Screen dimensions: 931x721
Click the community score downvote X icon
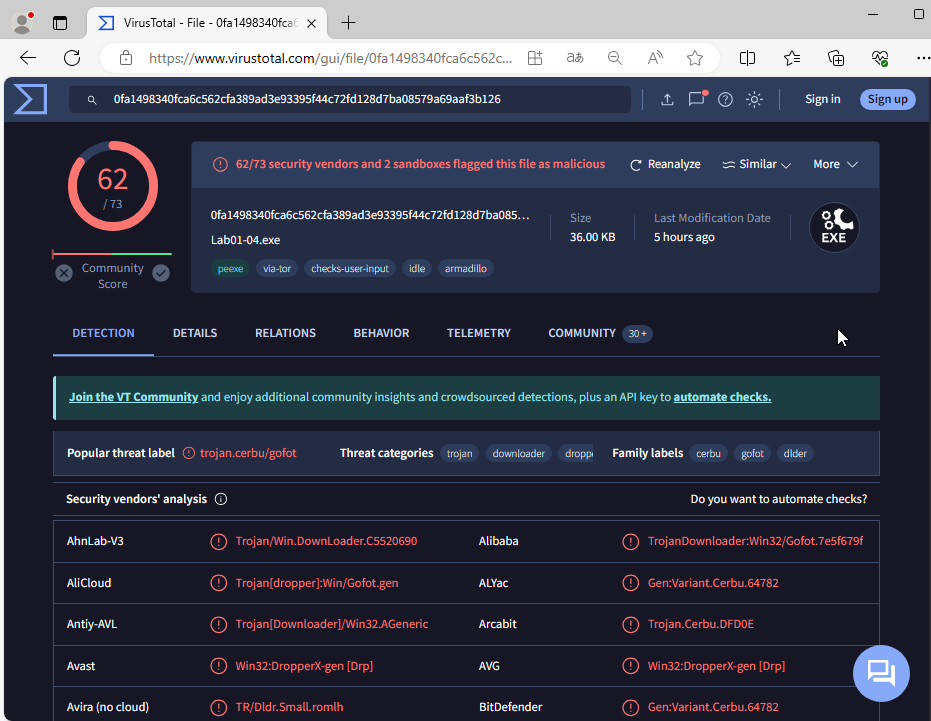click(x=64, y=273)
